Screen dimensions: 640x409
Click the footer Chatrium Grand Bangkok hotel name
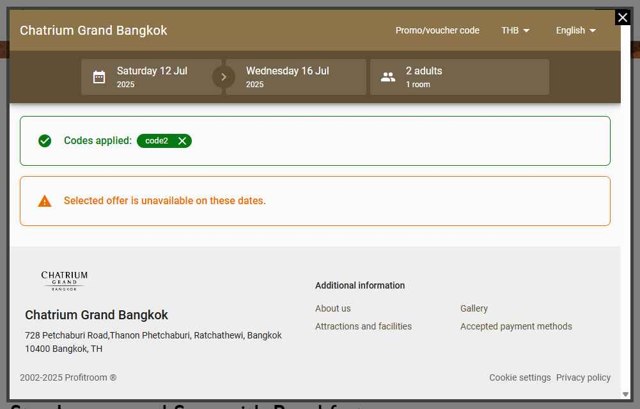[96, 315]
